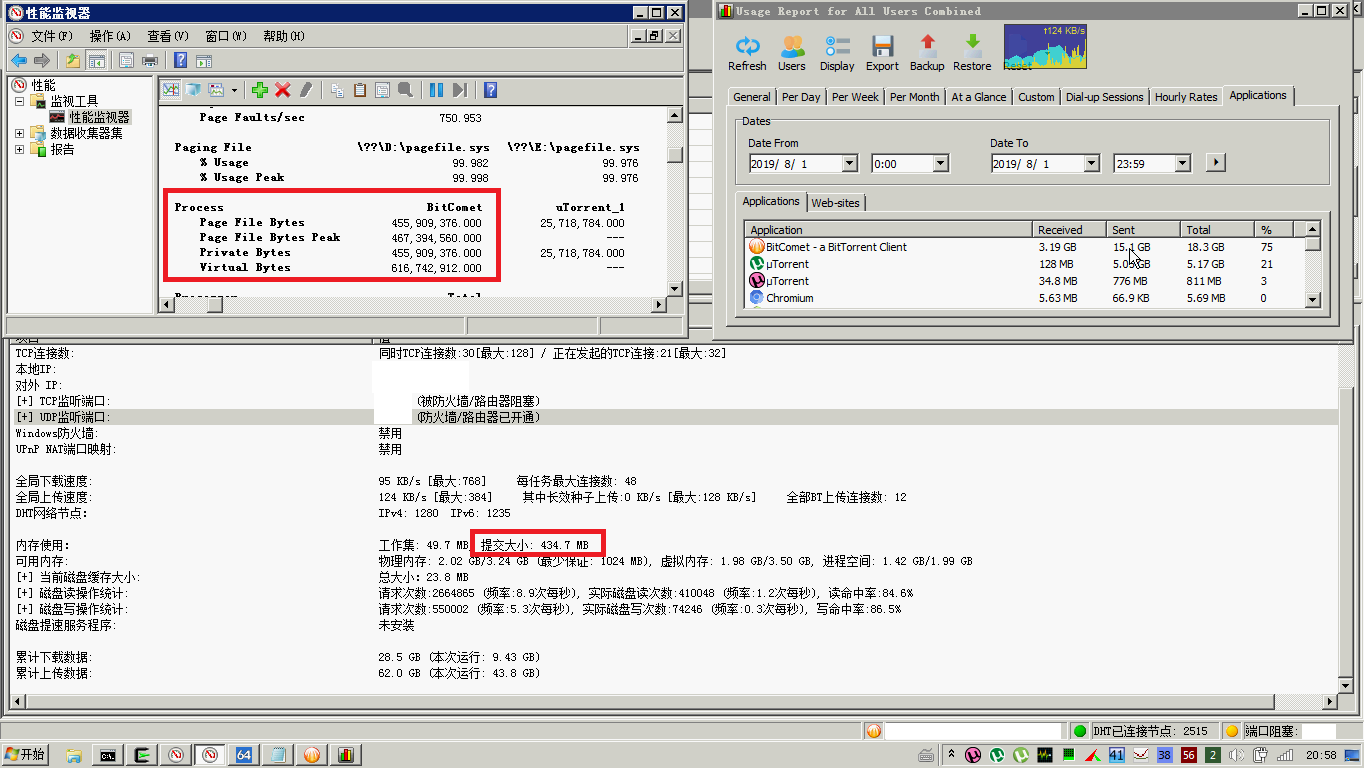This screenshot has height=768, width=1364.
Task: Open the 查看(V) menu
Action: tap(167, 36)
